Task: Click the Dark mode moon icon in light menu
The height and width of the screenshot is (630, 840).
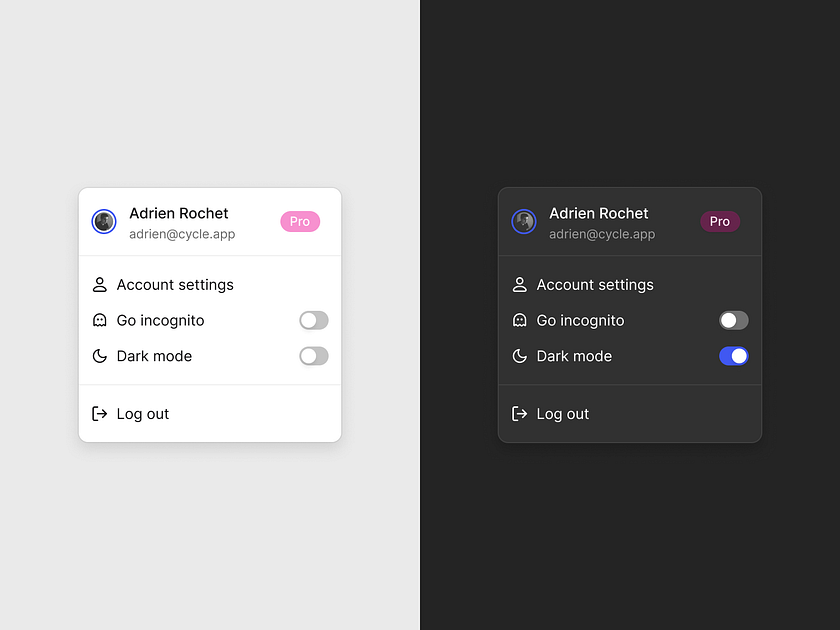Action: pyautogui.click(x=100, y=356)
